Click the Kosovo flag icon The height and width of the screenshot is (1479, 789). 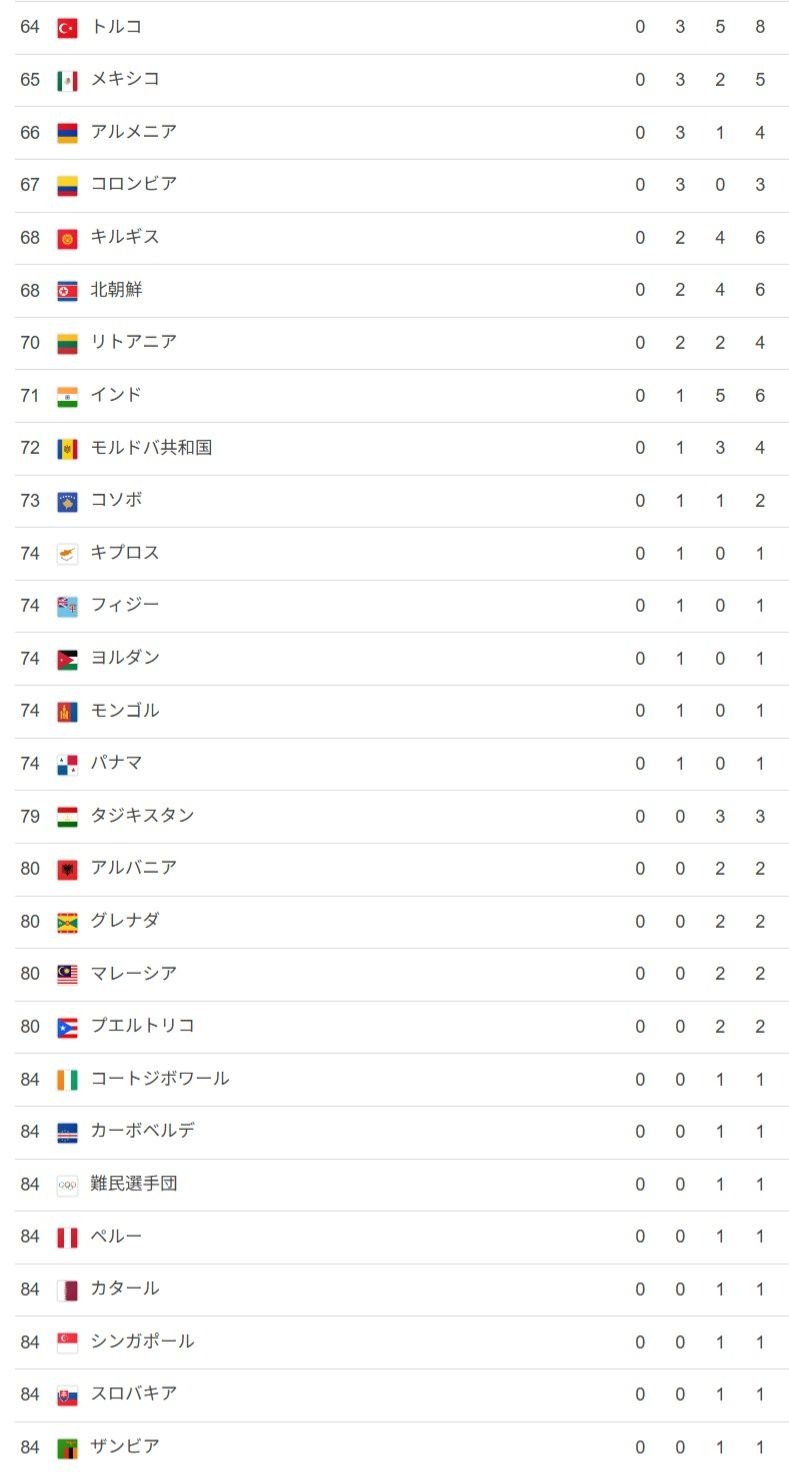pyautogui.click(x=67, y=502)
